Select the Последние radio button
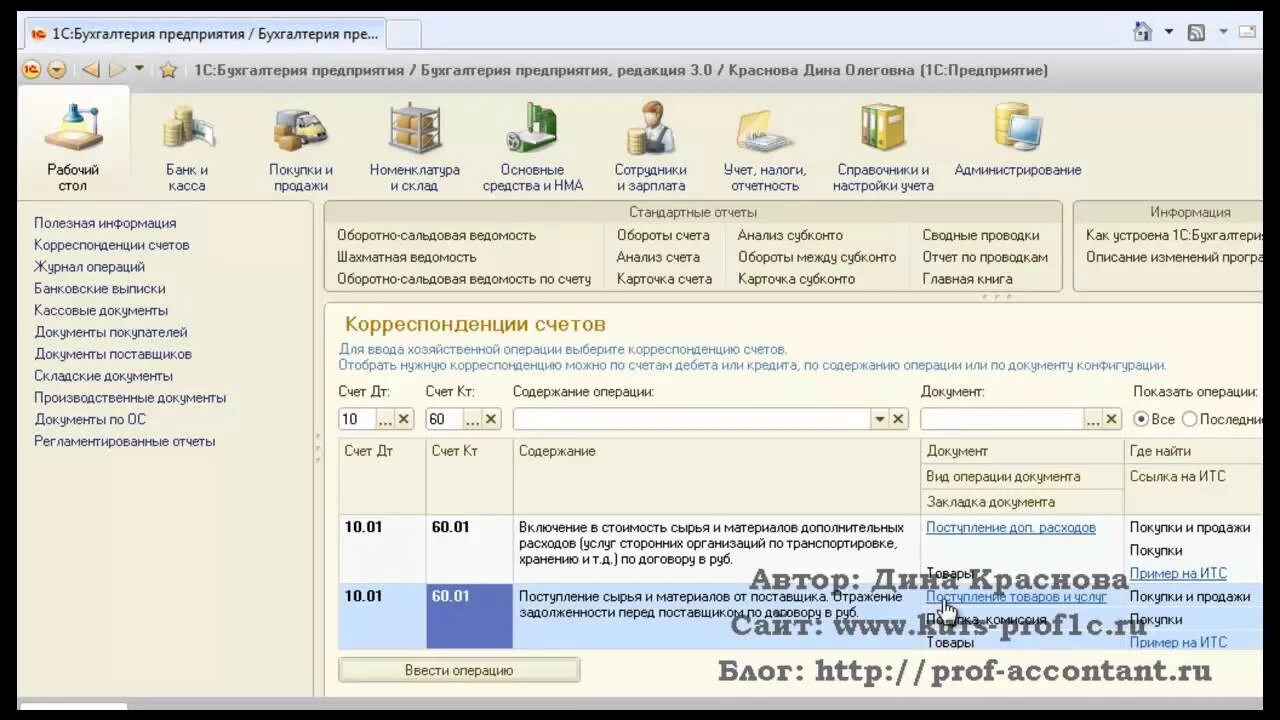1280x720 pixels. click(x=1190, y=419)
